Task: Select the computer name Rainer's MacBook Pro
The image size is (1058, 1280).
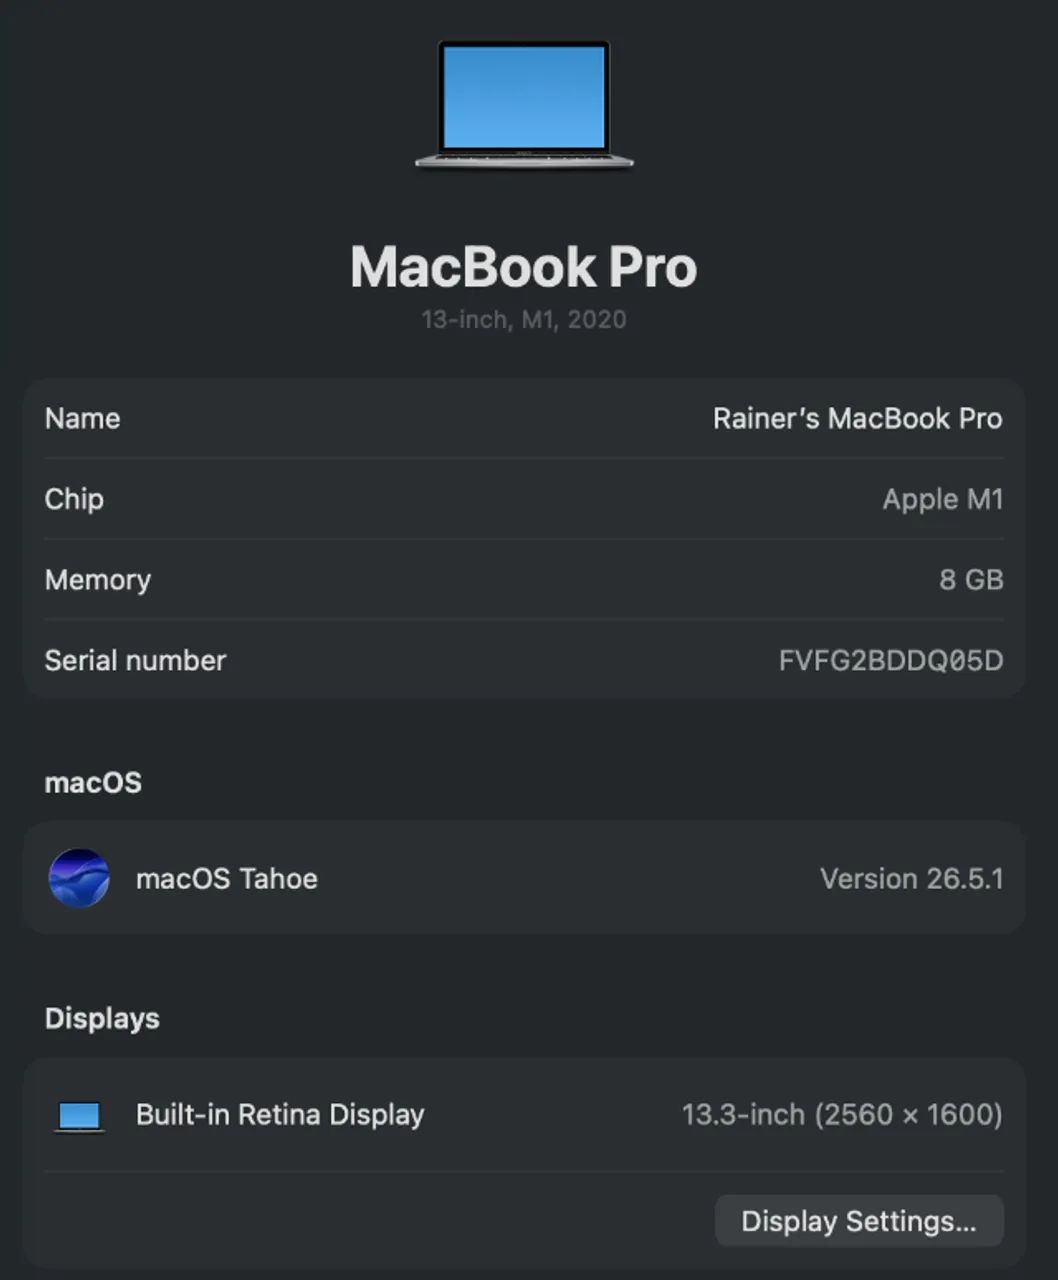Action: [857, 418]
